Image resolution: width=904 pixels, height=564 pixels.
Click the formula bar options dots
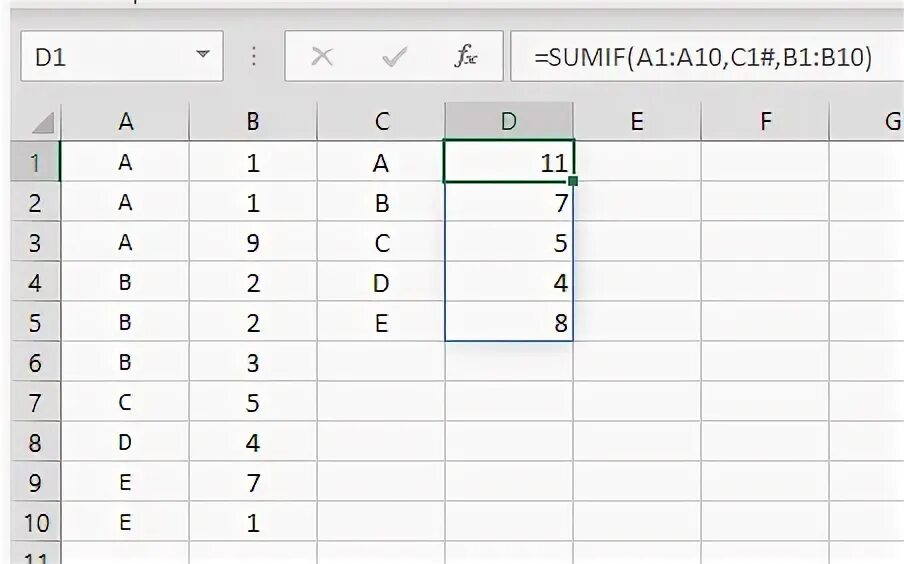tap(254, 57)
